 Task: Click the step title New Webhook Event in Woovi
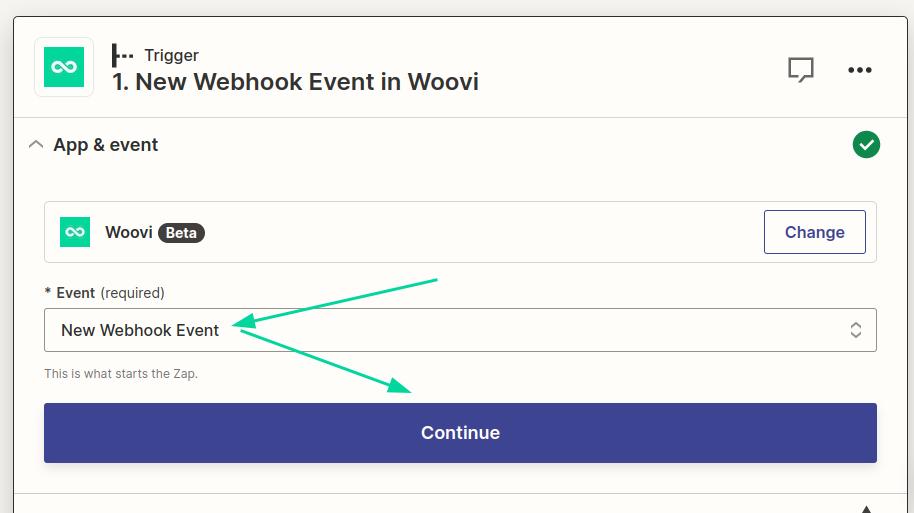pos(295,82)
